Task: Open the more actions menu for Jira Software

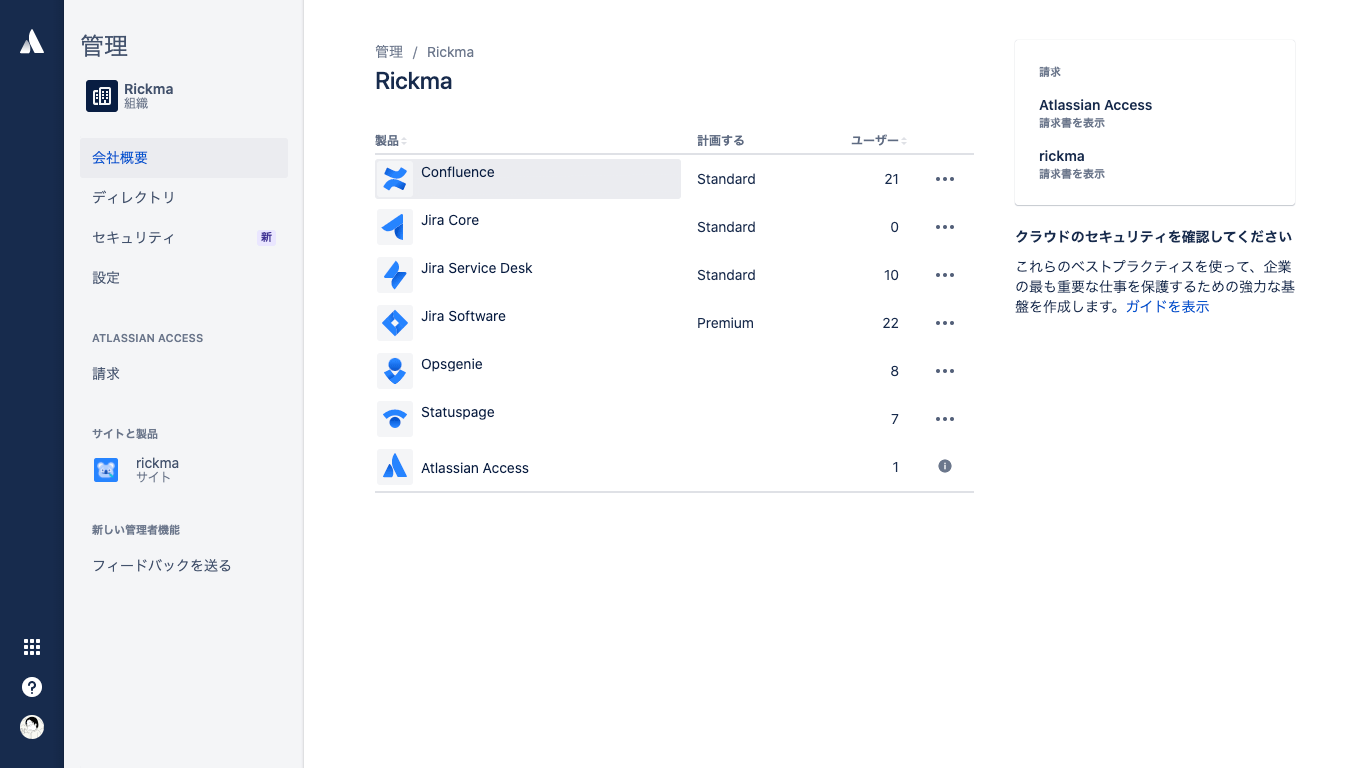Action: coord(945,323)
